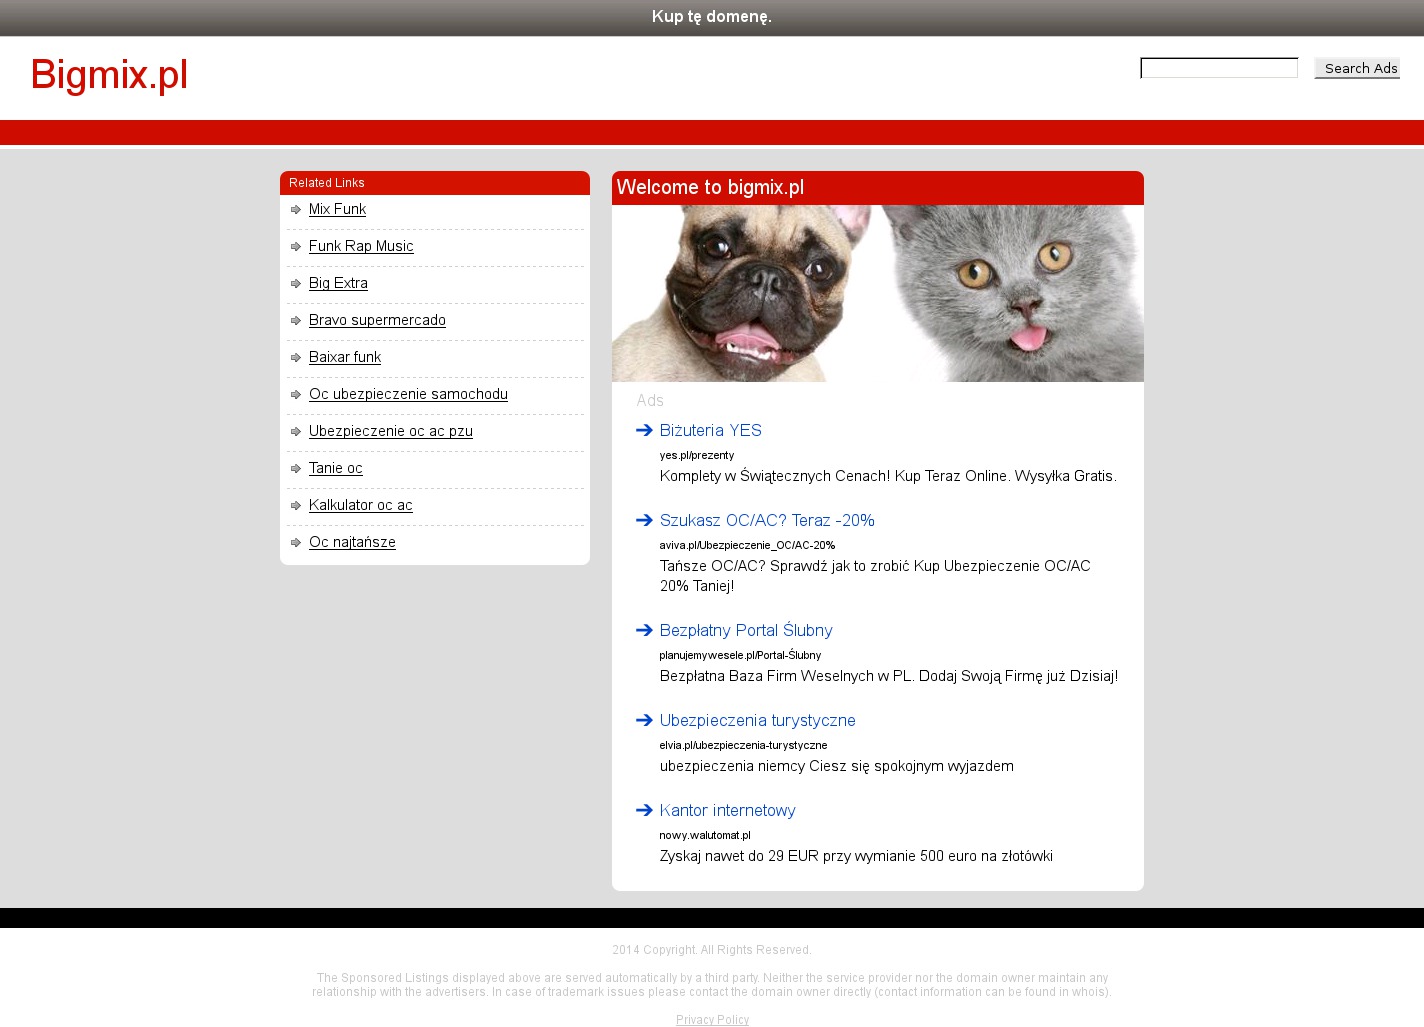Click the bullet arrow beside Big Extra

[x=296, y=284]
